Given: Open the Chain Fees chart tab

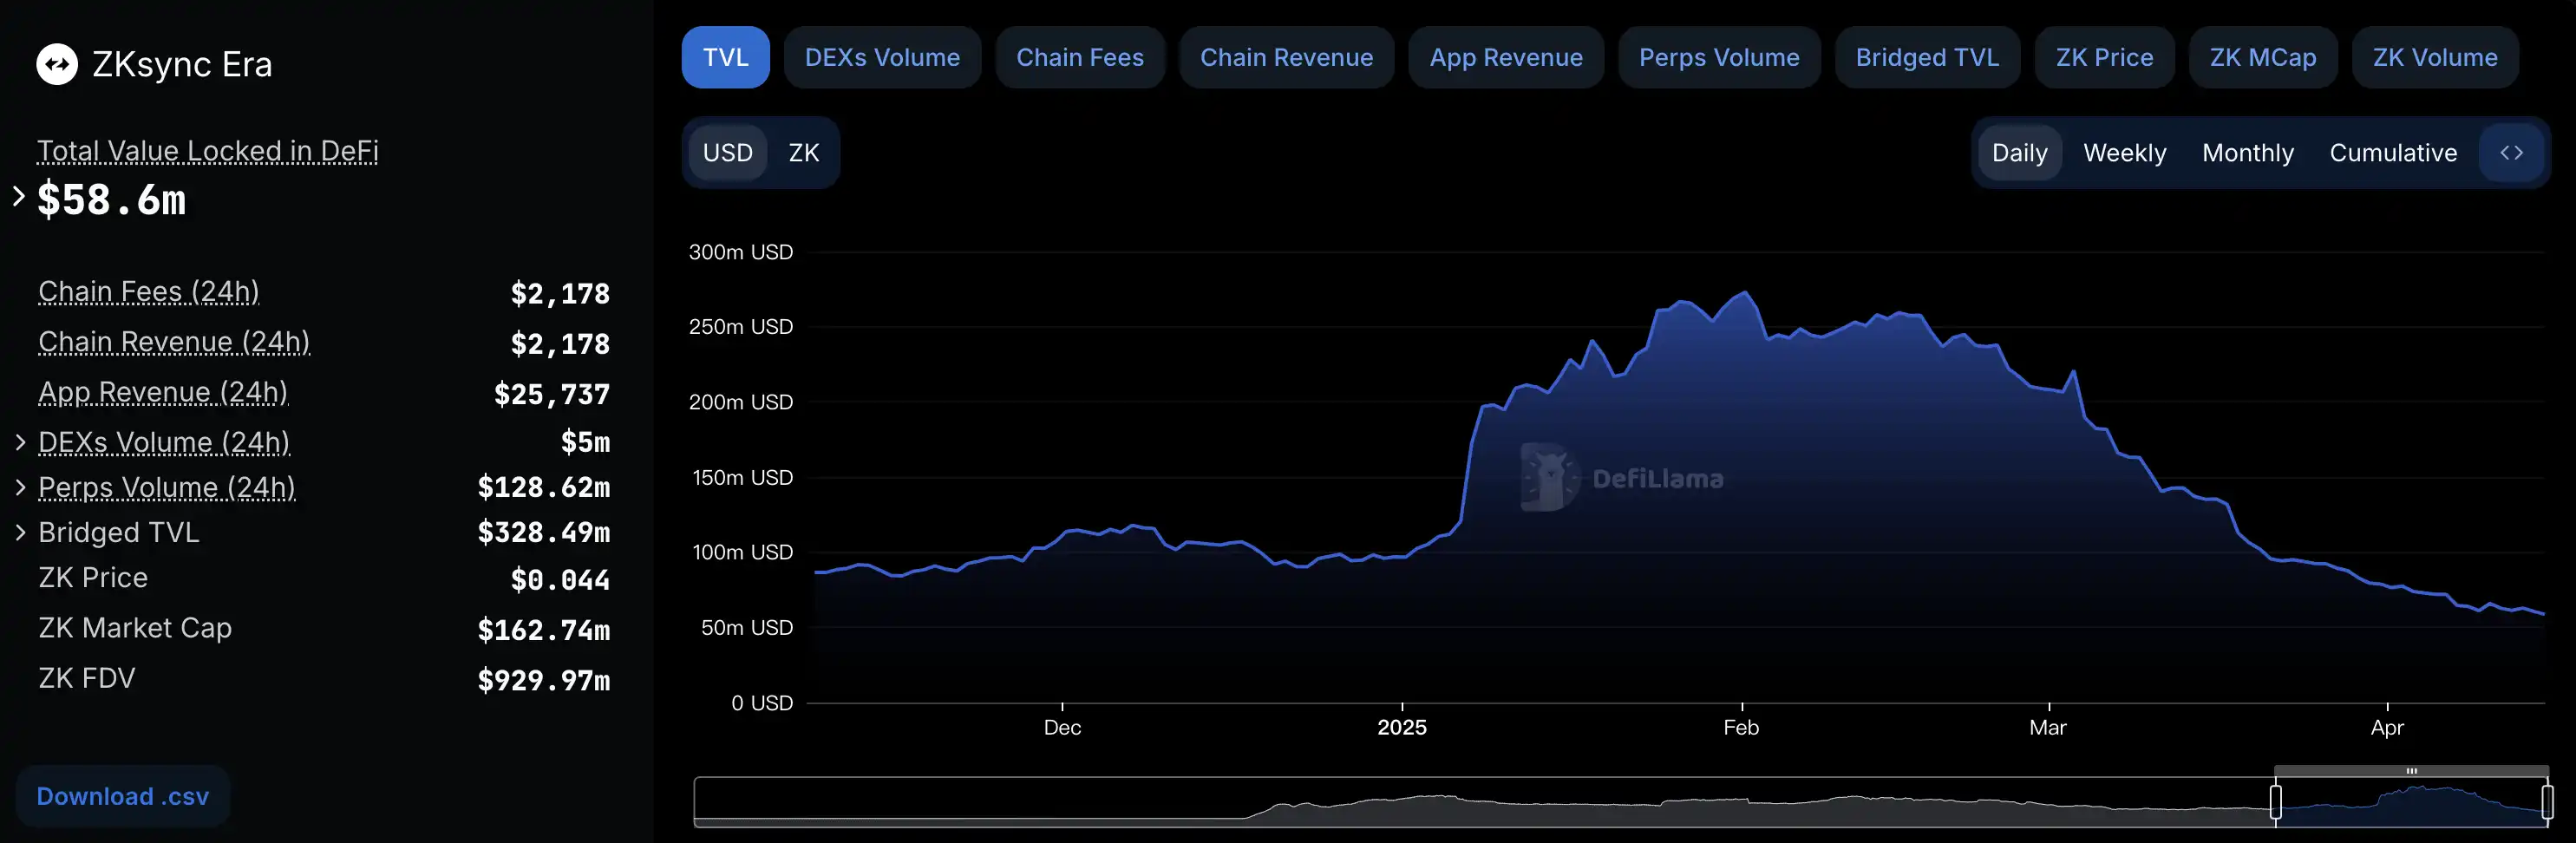Looking at the screenshot, I should coord(1079,58).
